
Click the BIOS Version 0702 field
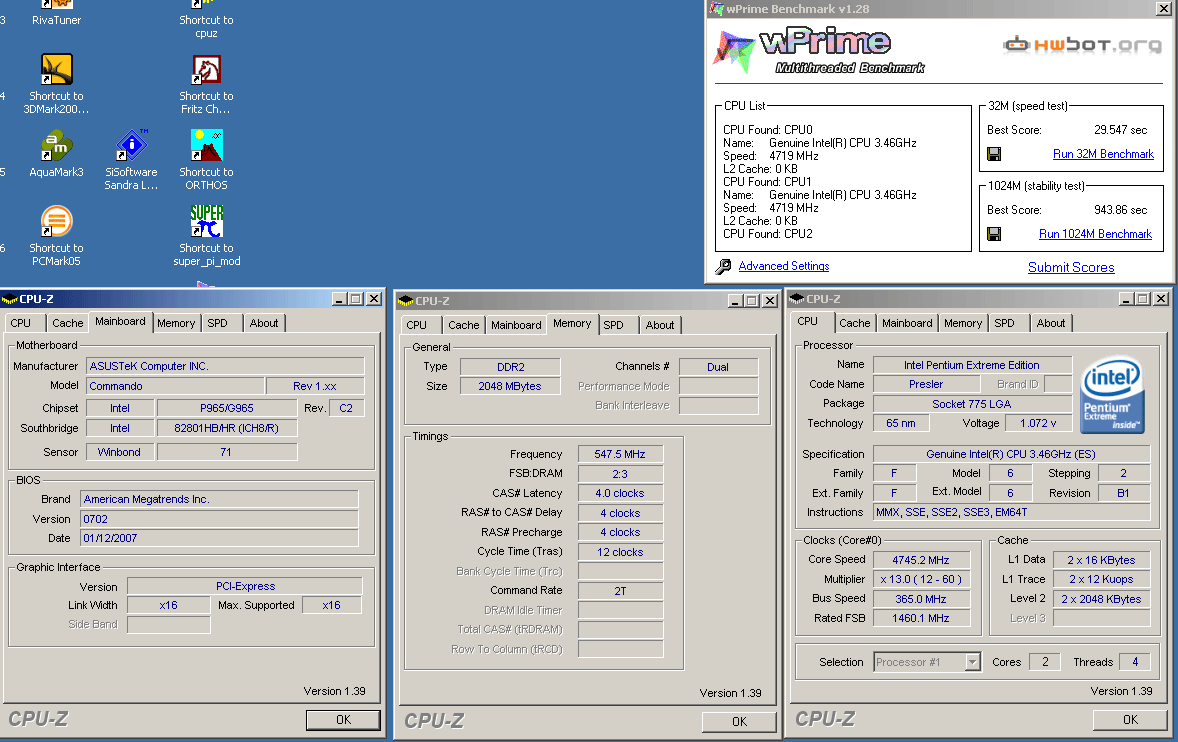(219, 519)
